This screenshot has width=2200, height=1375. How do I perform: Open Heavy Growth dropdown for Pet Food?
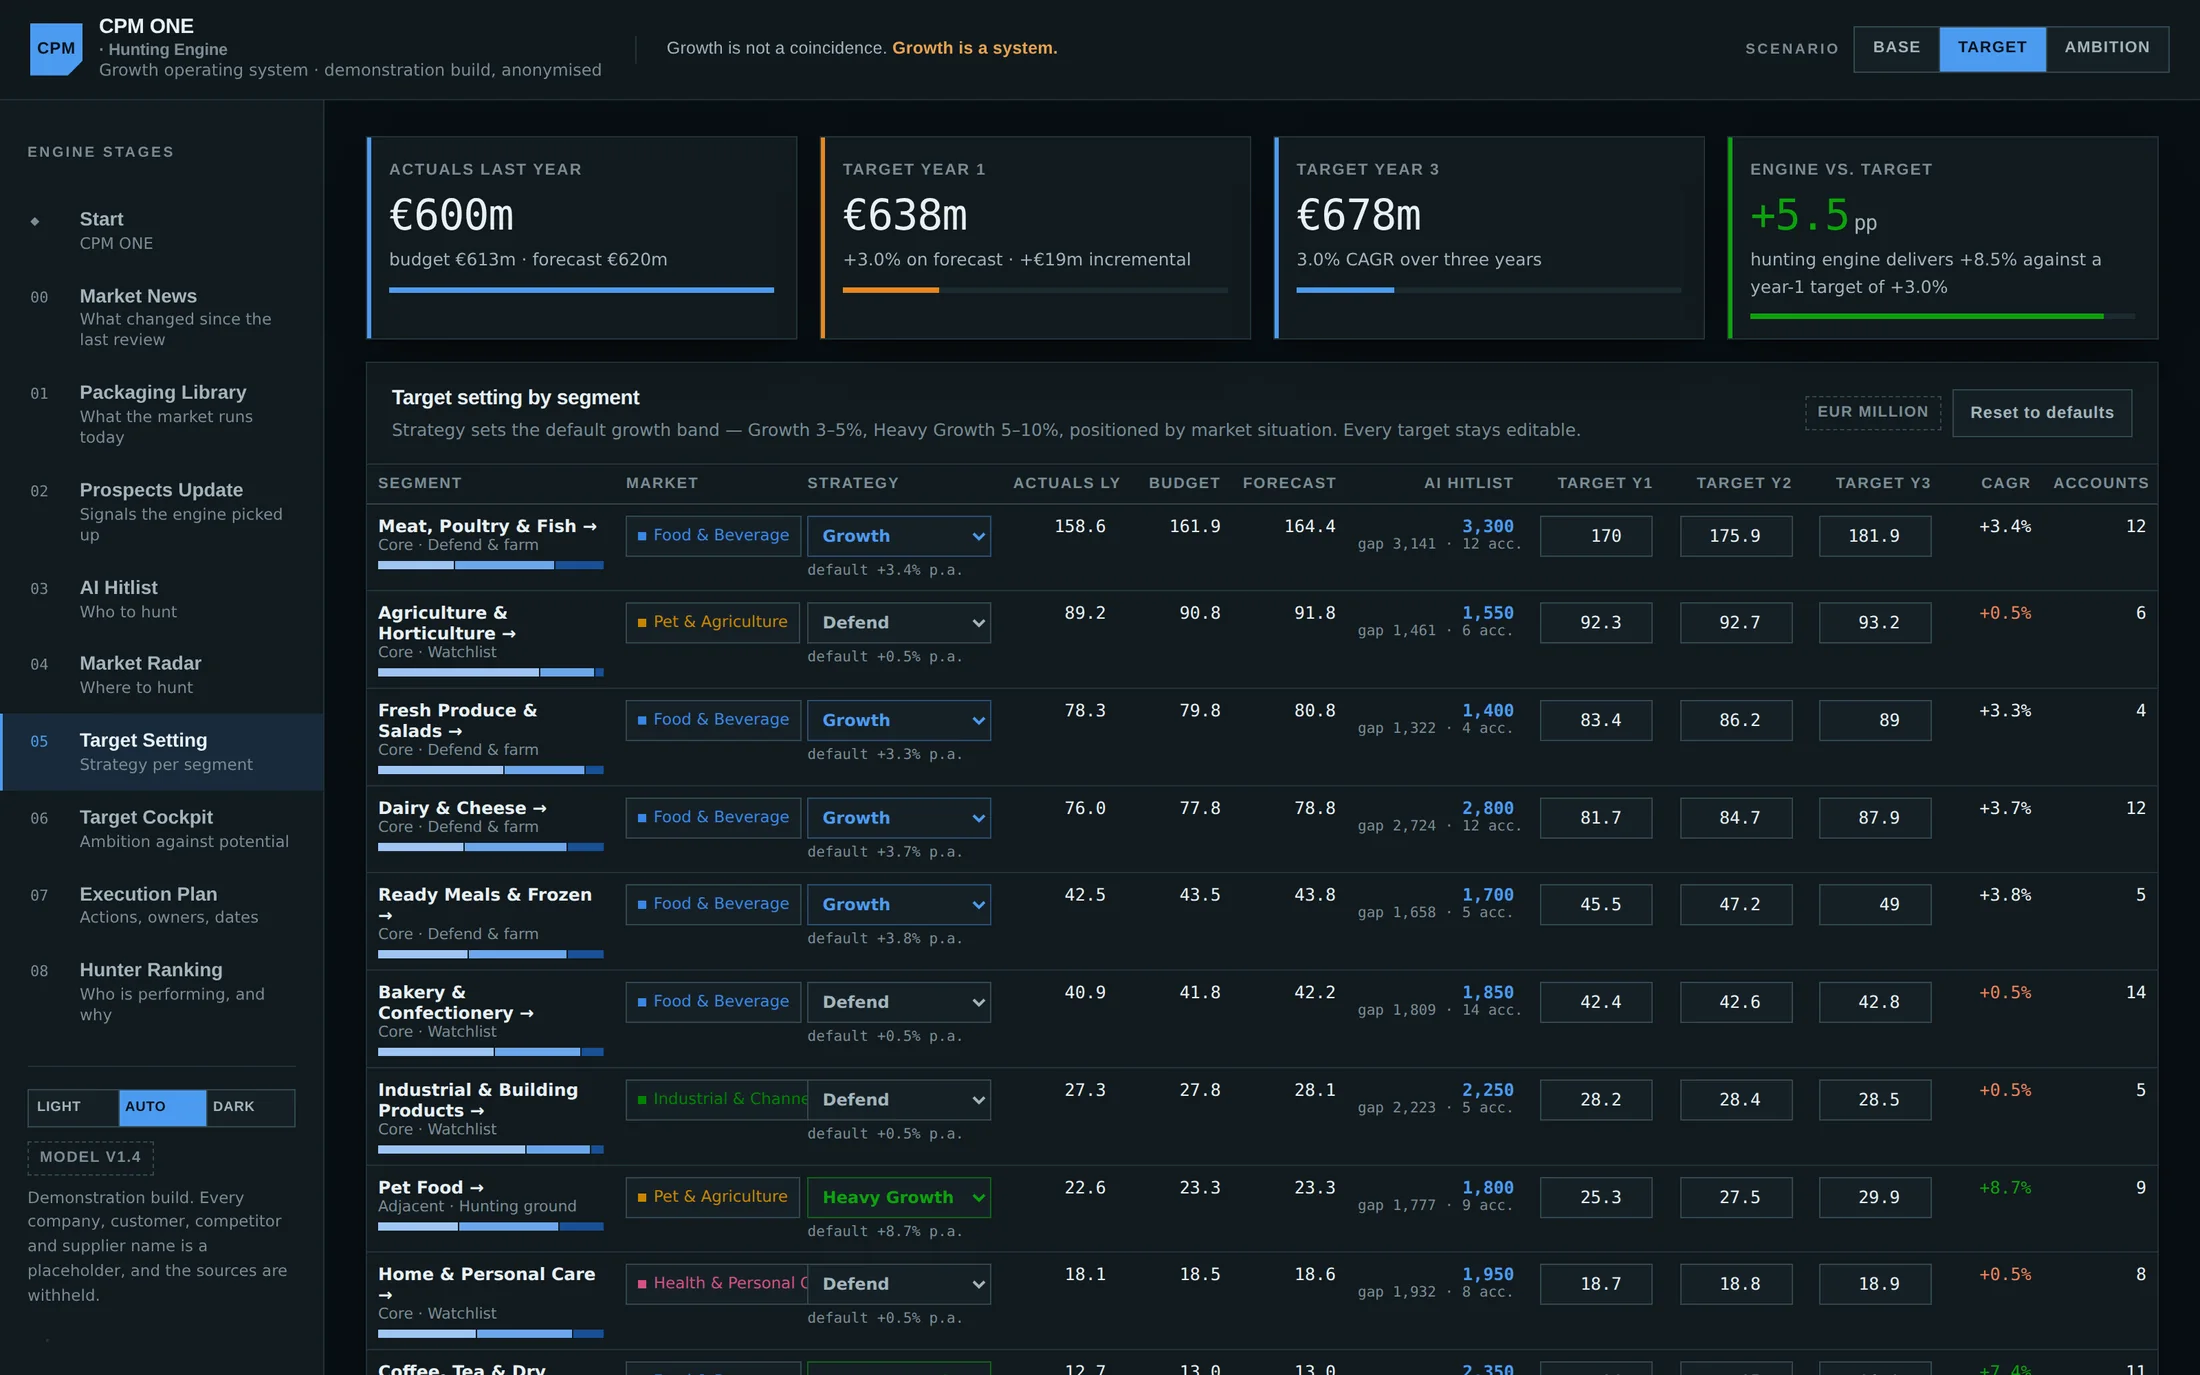click(x=899, y=1197)
